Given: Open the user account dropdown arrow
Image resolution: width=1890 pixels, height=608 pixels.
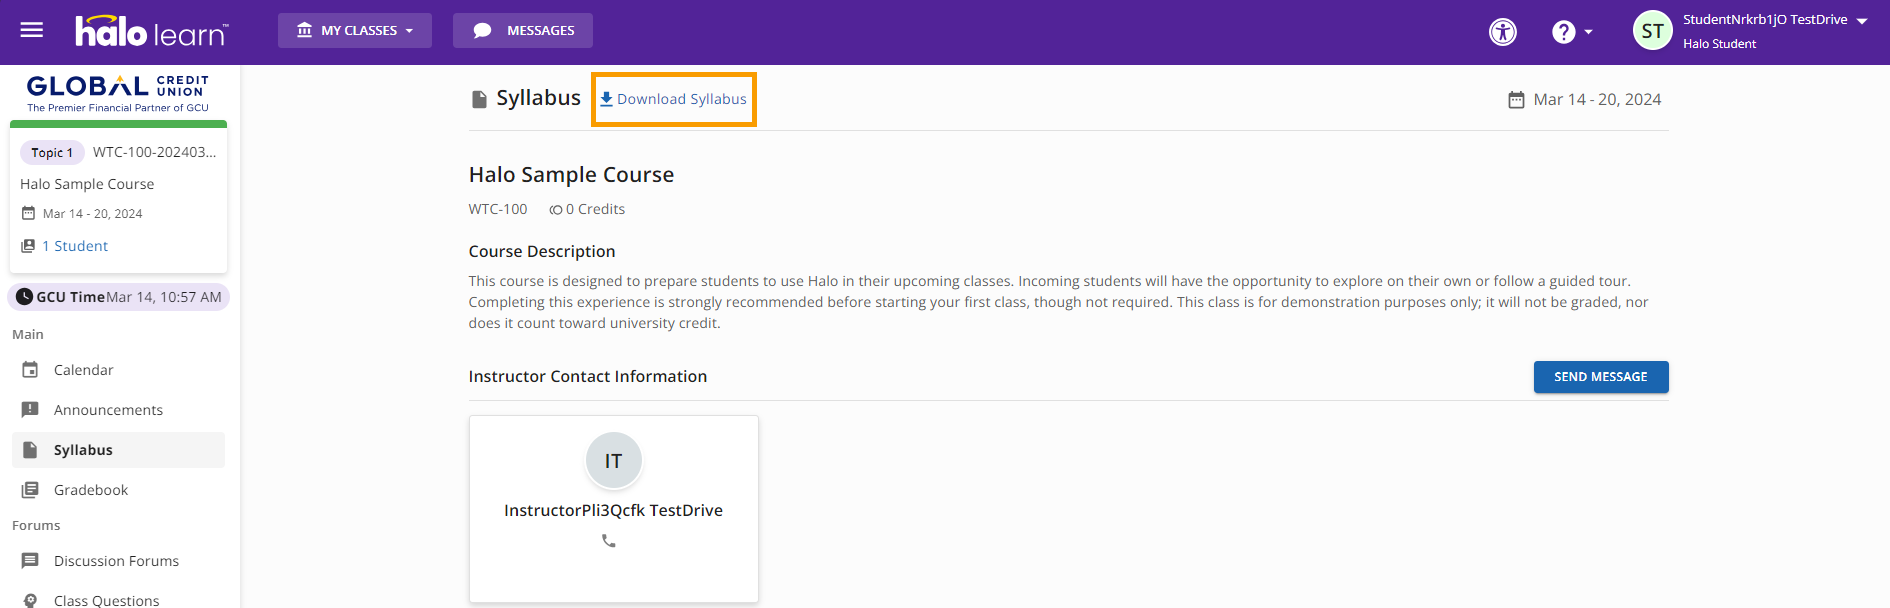Looking at the screenshot, I should tap(1862, 21).
